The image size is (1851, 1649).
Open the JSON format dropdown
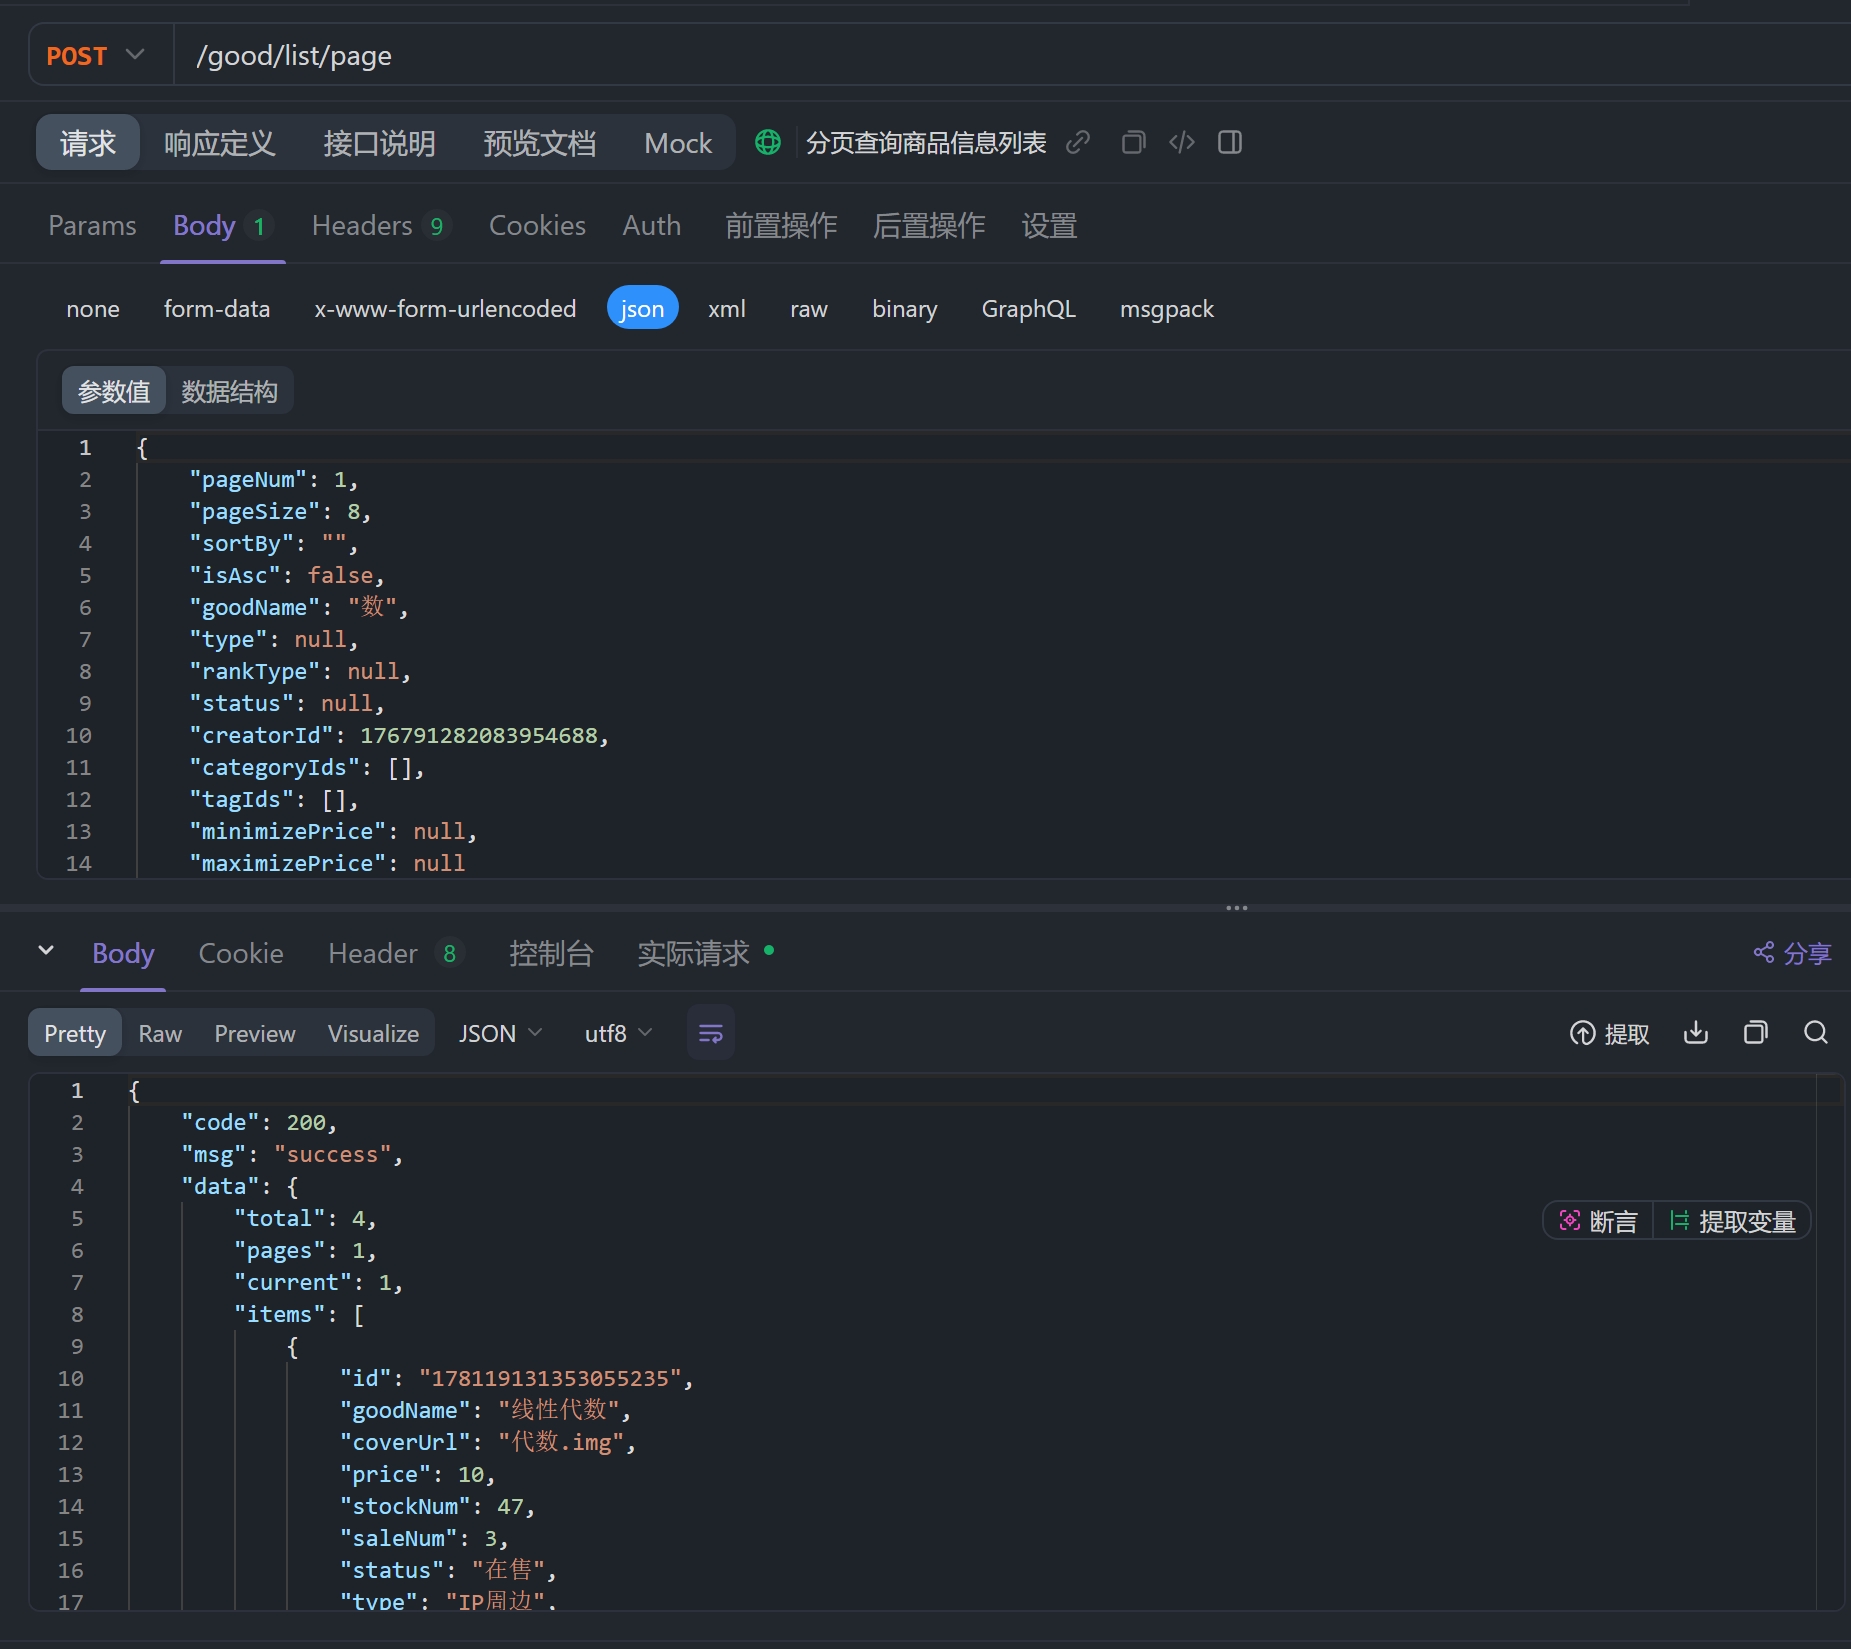pos(499,1033)
